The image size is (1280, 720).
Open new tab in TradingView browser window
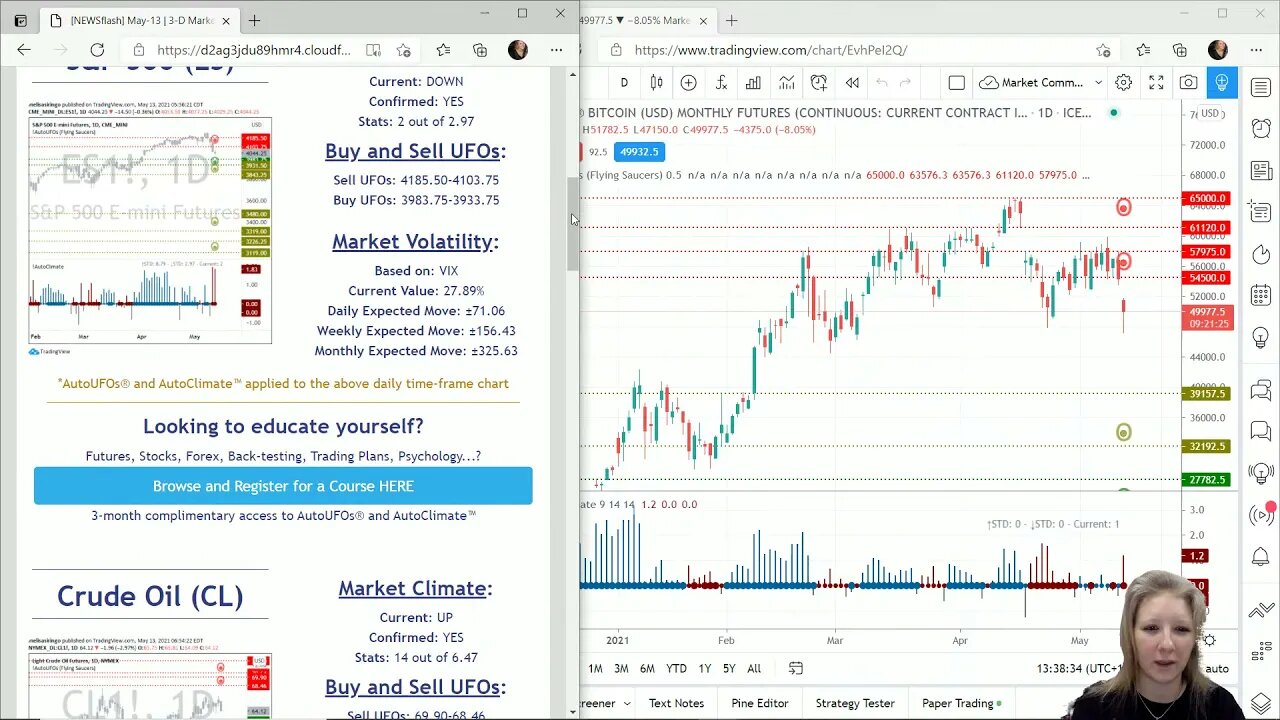point(731,20)
